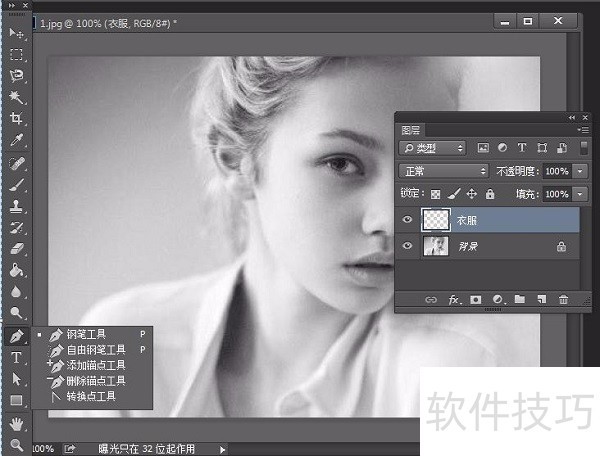Click the 填充 fill percentage field
This screenshot has height=456, width=600.
coord(557,194)
